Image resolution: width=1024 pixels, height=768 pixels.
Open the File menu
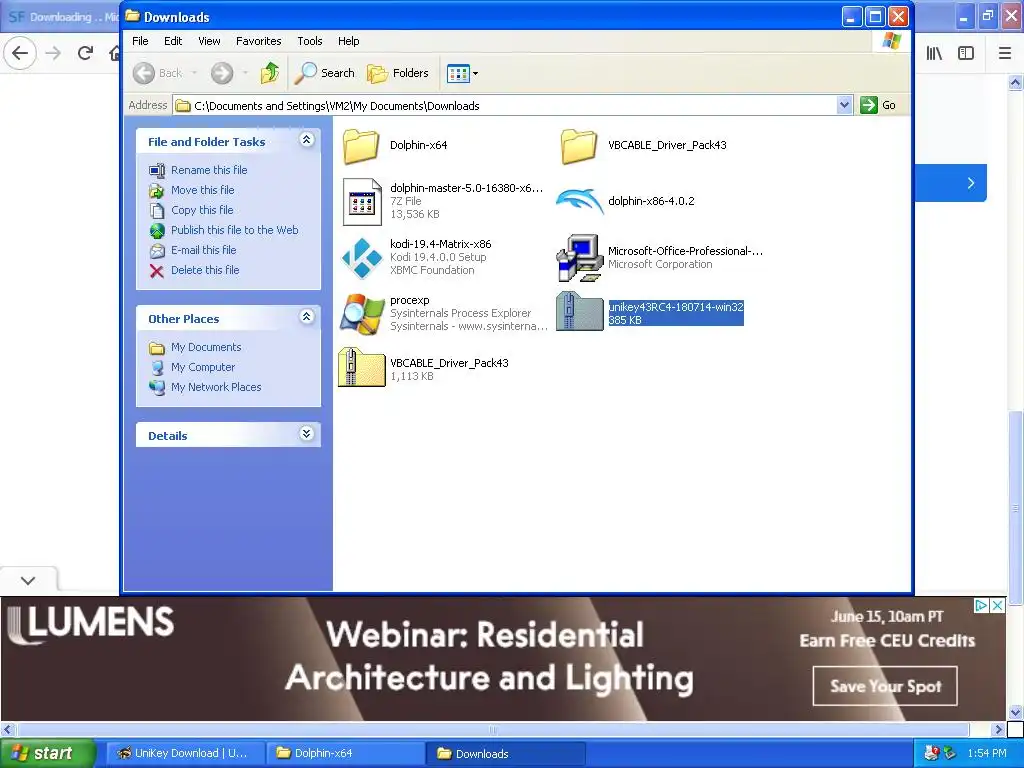[x=140, y=40]
